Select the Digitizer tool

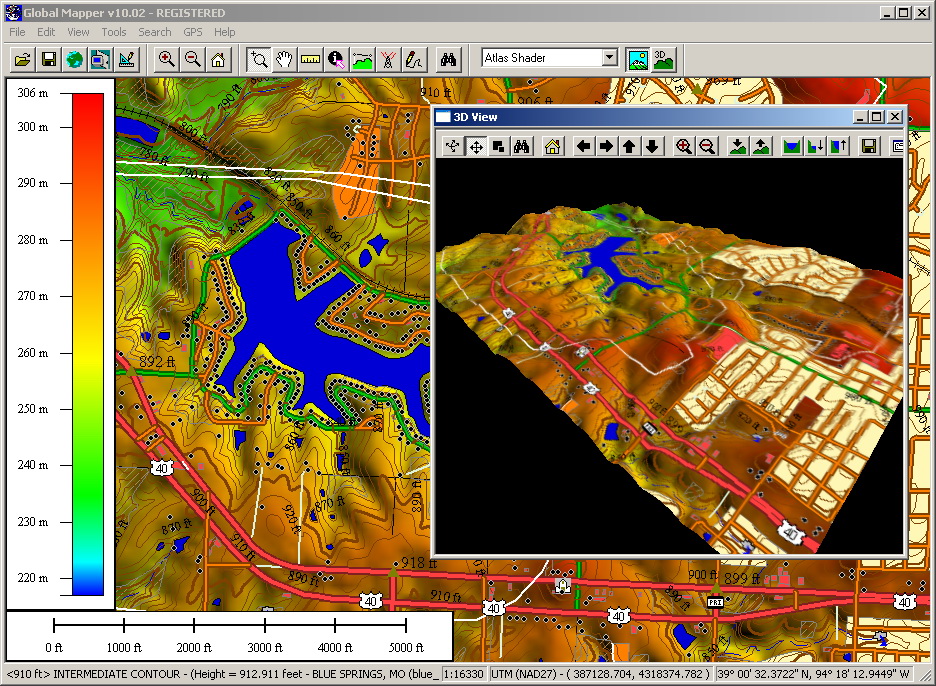(413, 59)
